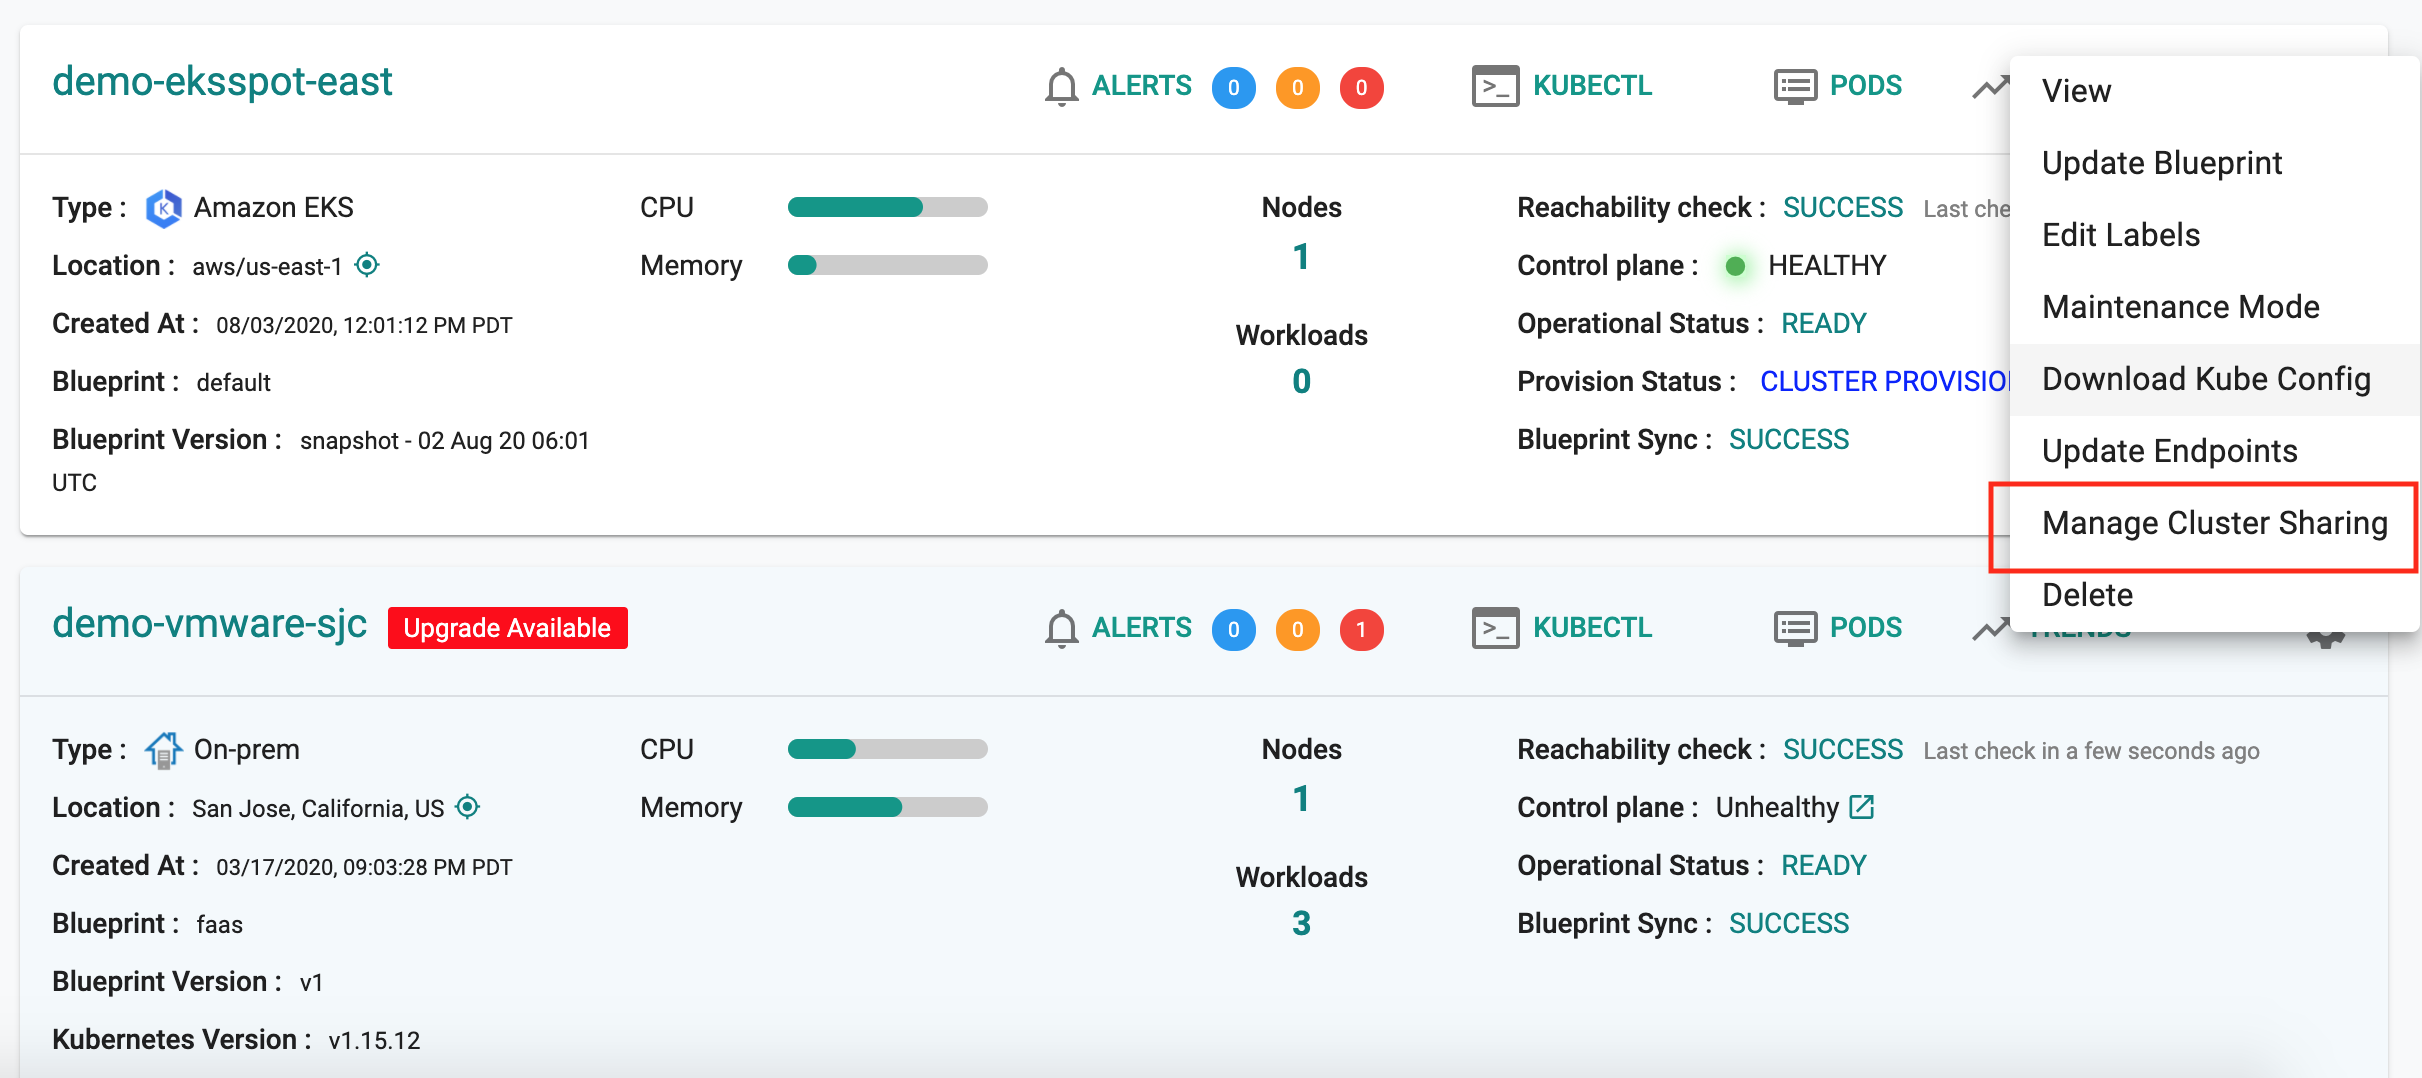Choose Update Endpoints in the menu
This screenshot has width=2422, height=1078.
tap(2215, 451)
